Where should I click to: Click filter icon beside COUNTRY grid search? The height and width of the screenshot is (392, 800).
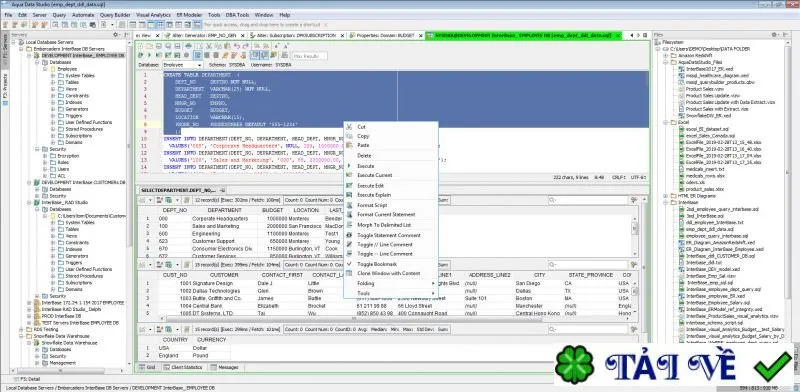click(634, 330)
